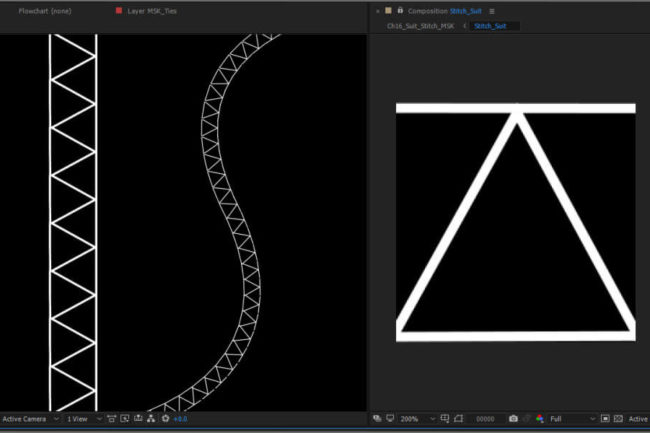650x433 pixels.
Task: Select the Flowchart (none) tab
Action: point(48,10)
